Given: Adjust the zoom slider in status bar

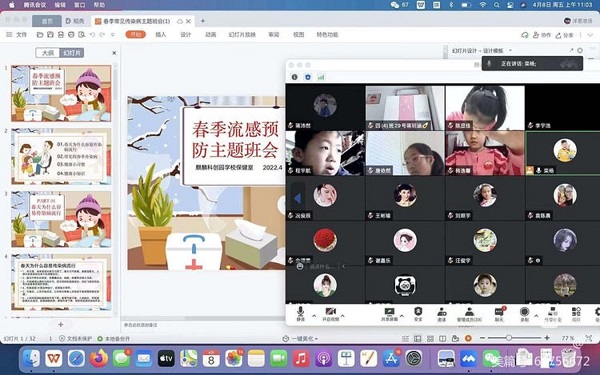Looking at the screenshot, I should [509, 338].
